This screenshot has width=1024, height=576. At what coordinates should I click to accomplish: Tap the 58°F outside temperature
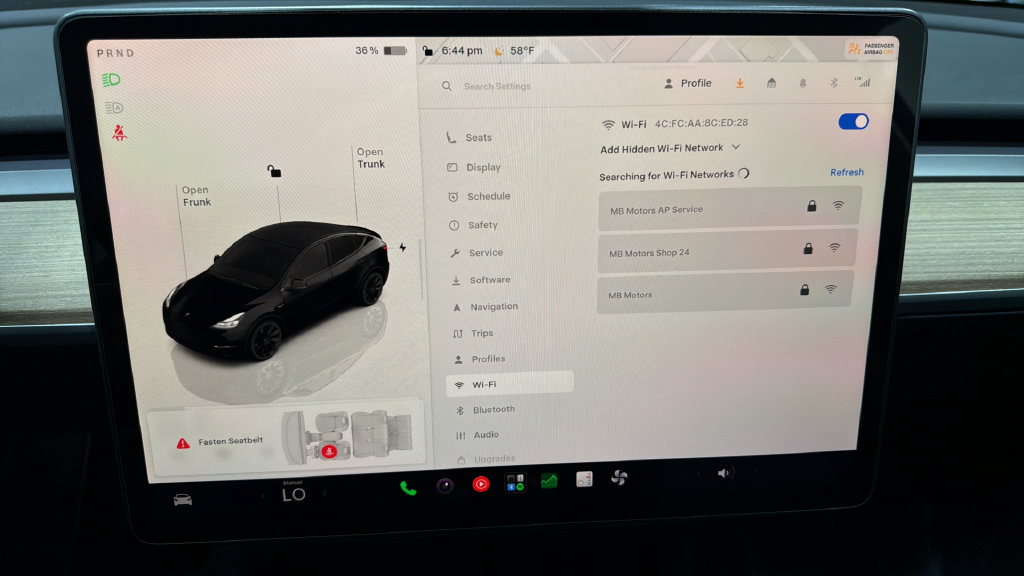point(522,50)
